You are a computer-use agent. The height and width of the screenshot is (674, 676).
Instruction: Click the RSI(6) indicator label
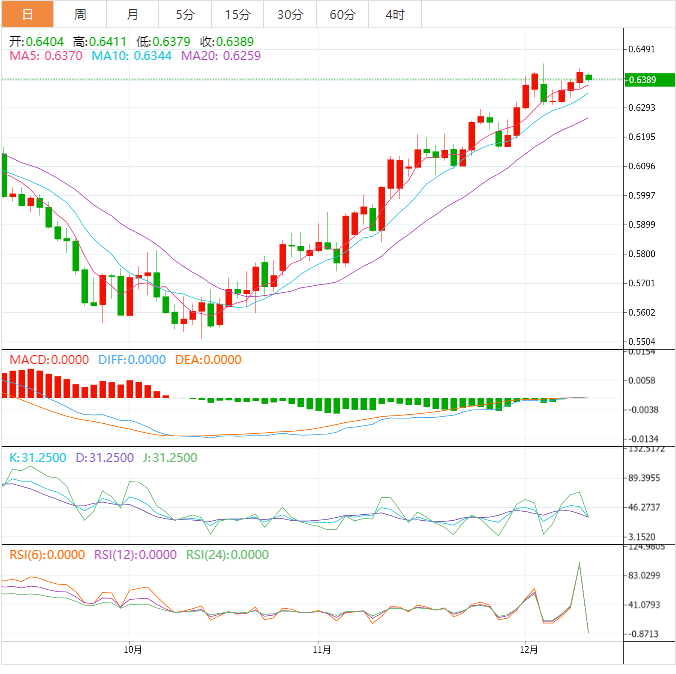[47, 555]
